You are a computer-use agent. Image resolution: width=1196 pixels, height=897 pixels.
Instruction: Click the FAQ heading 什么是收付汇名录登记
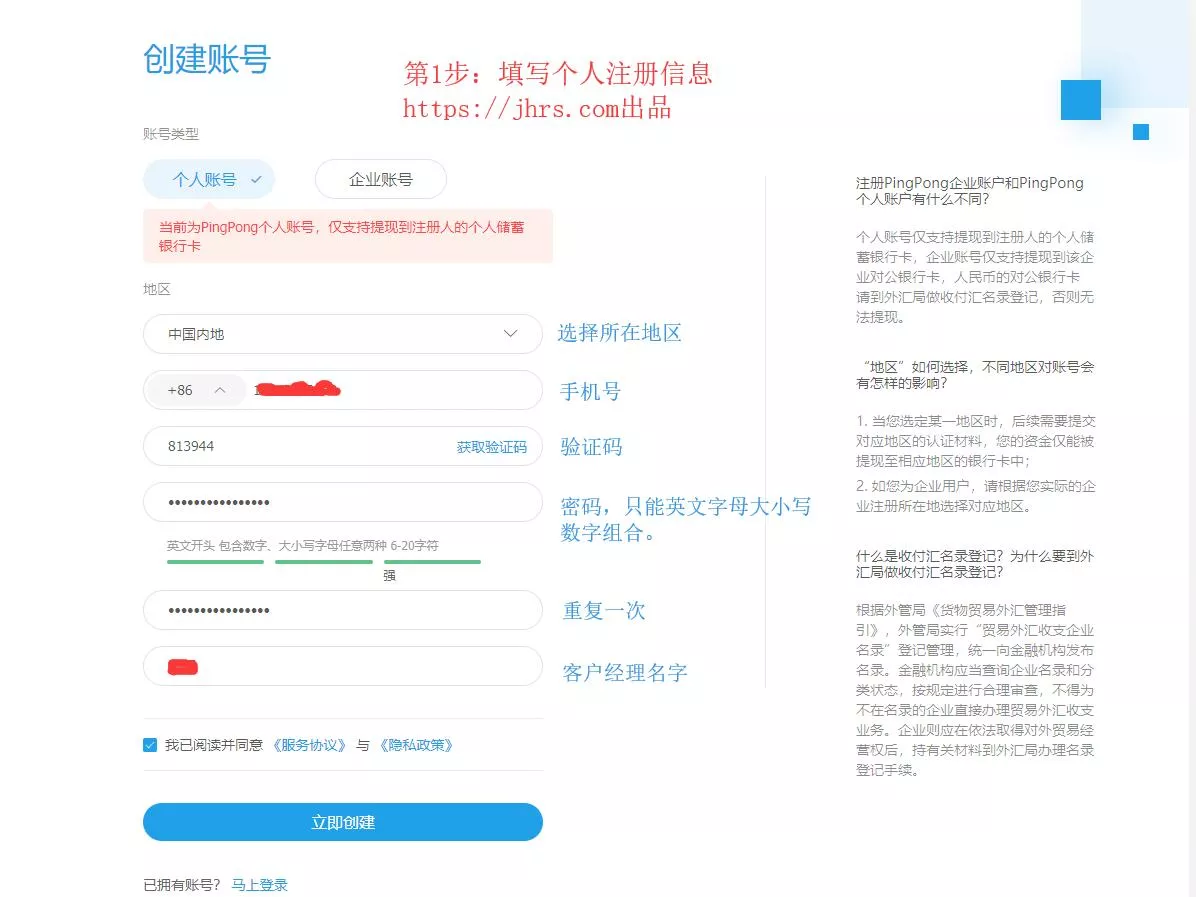coord(975,564)
